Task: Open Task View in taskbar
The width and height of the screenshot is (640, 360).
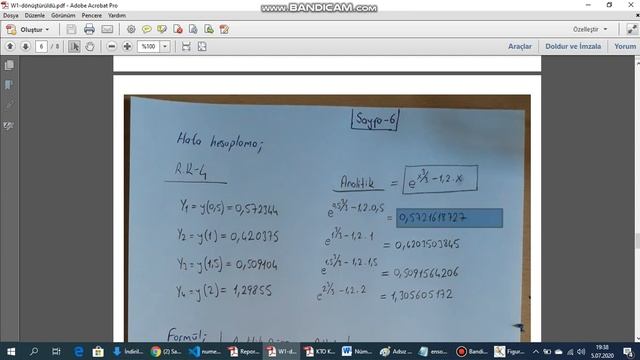Action: 56,351
